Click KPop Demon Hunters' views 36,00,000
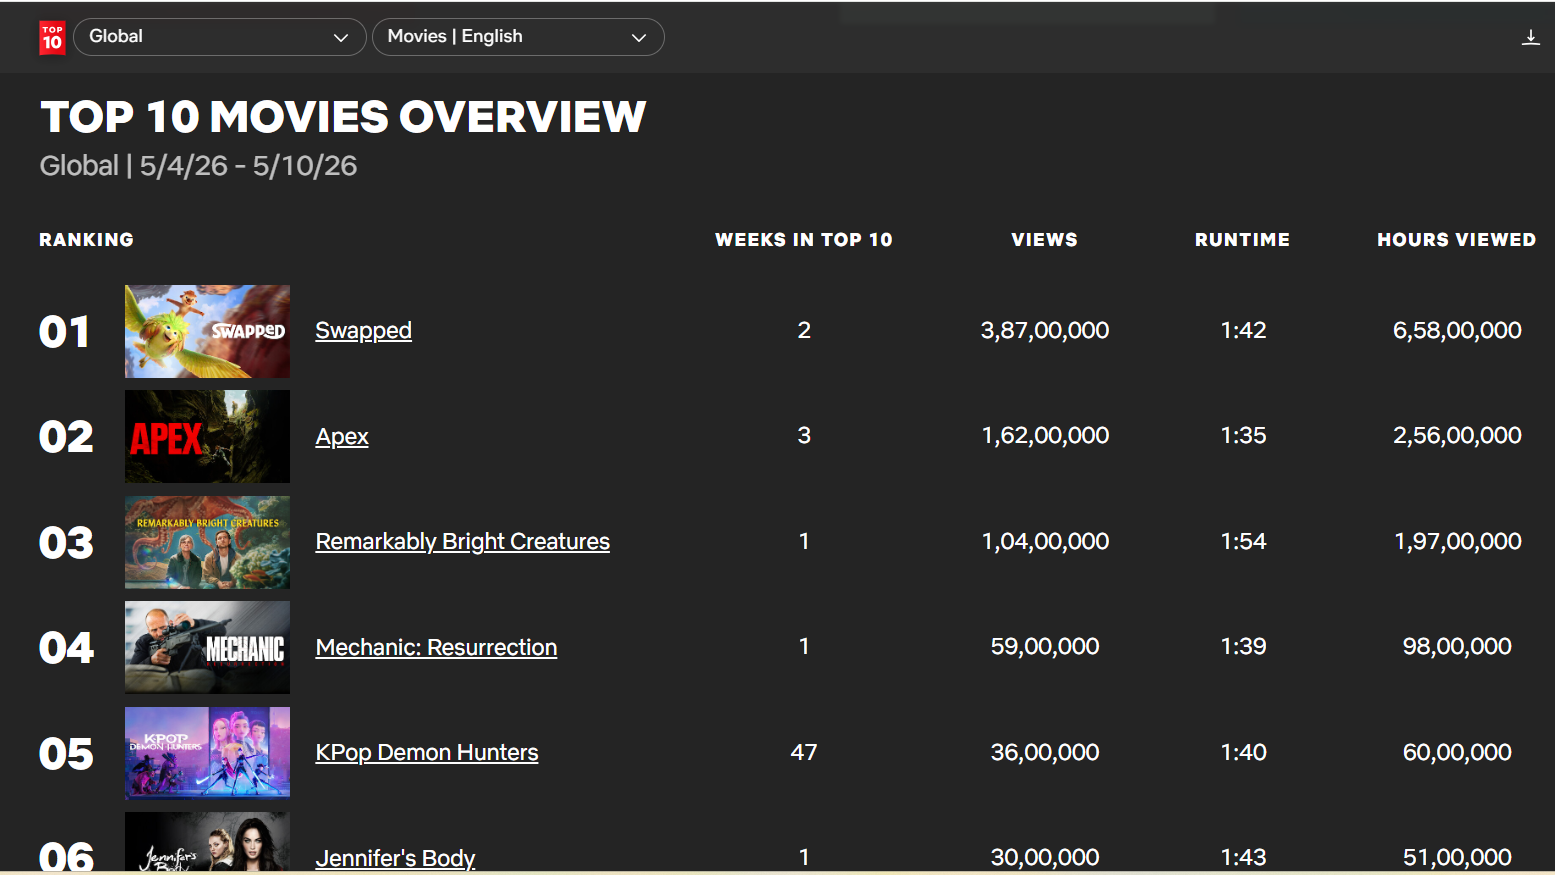 click(x=1045, y=753)
